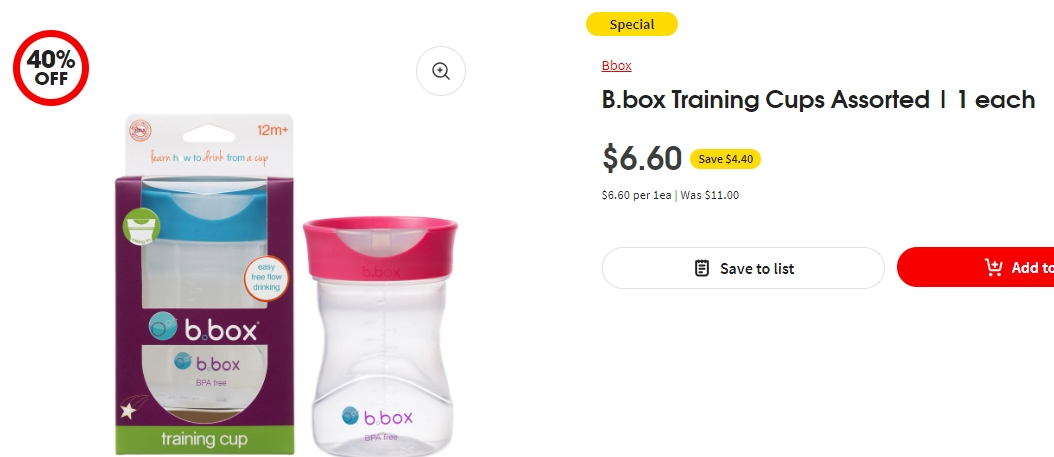Click the orange easy free flow drinking sticker
Image resolution: width=1054 pixels, height=457 pixels.
coord(266,278)
